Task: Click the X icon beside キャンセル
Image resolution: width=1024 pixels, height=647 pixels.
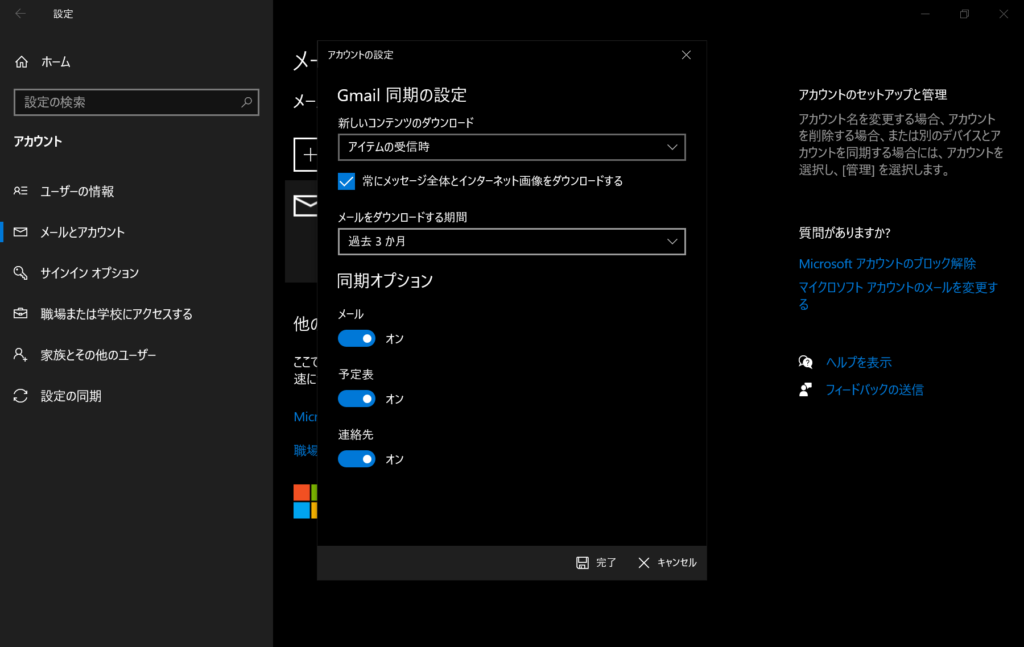Action: [644, 563]
